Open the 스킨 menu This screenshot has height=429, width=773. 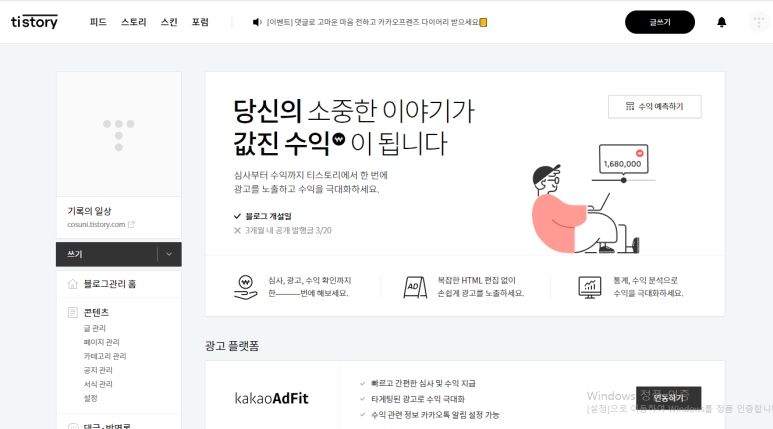(x=169, y=22)
